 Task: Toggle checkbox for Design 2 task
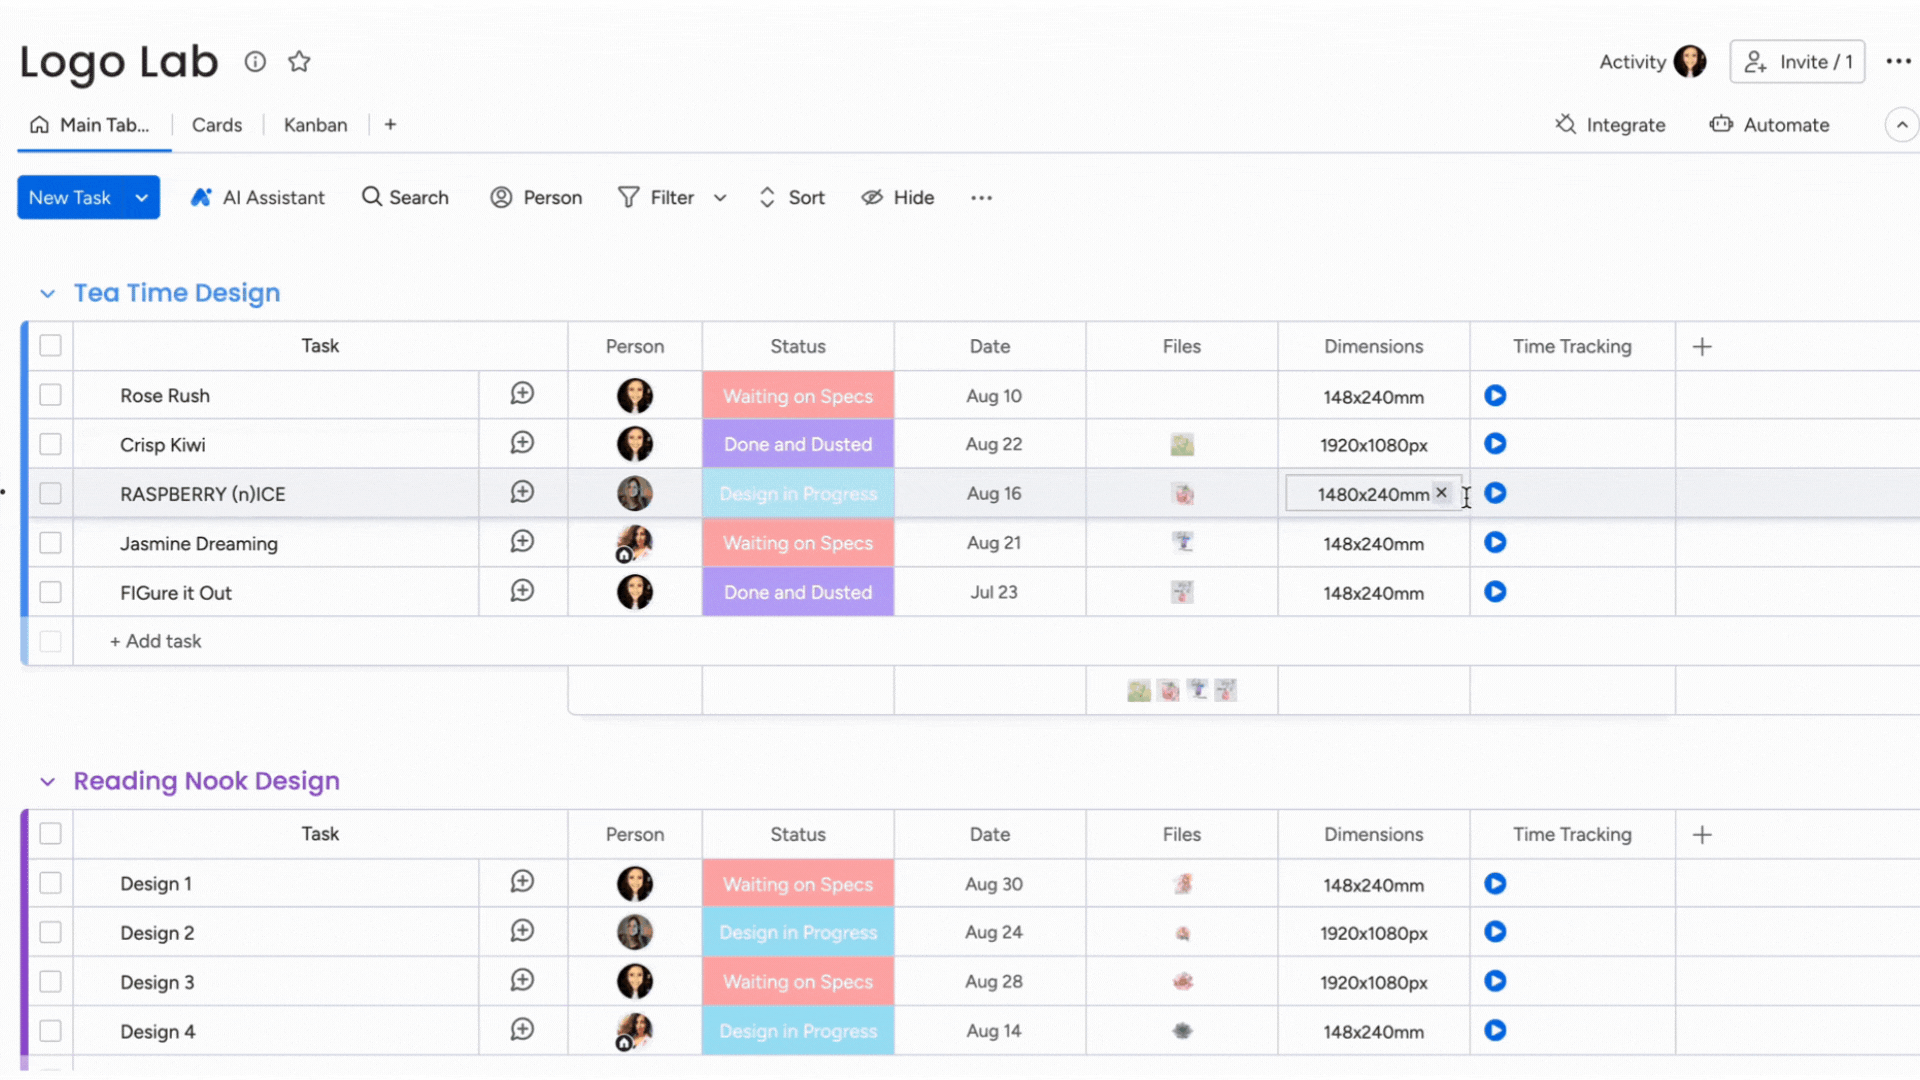coord(49,932)
